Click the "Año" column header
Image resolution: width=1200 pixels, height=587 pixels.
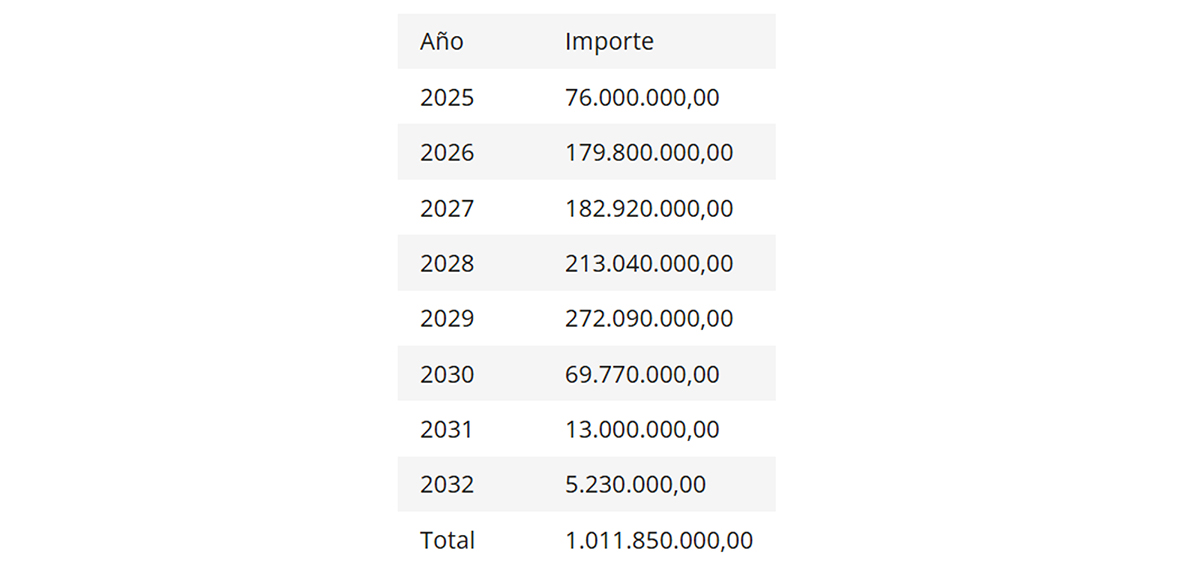(x=442, y=42)
